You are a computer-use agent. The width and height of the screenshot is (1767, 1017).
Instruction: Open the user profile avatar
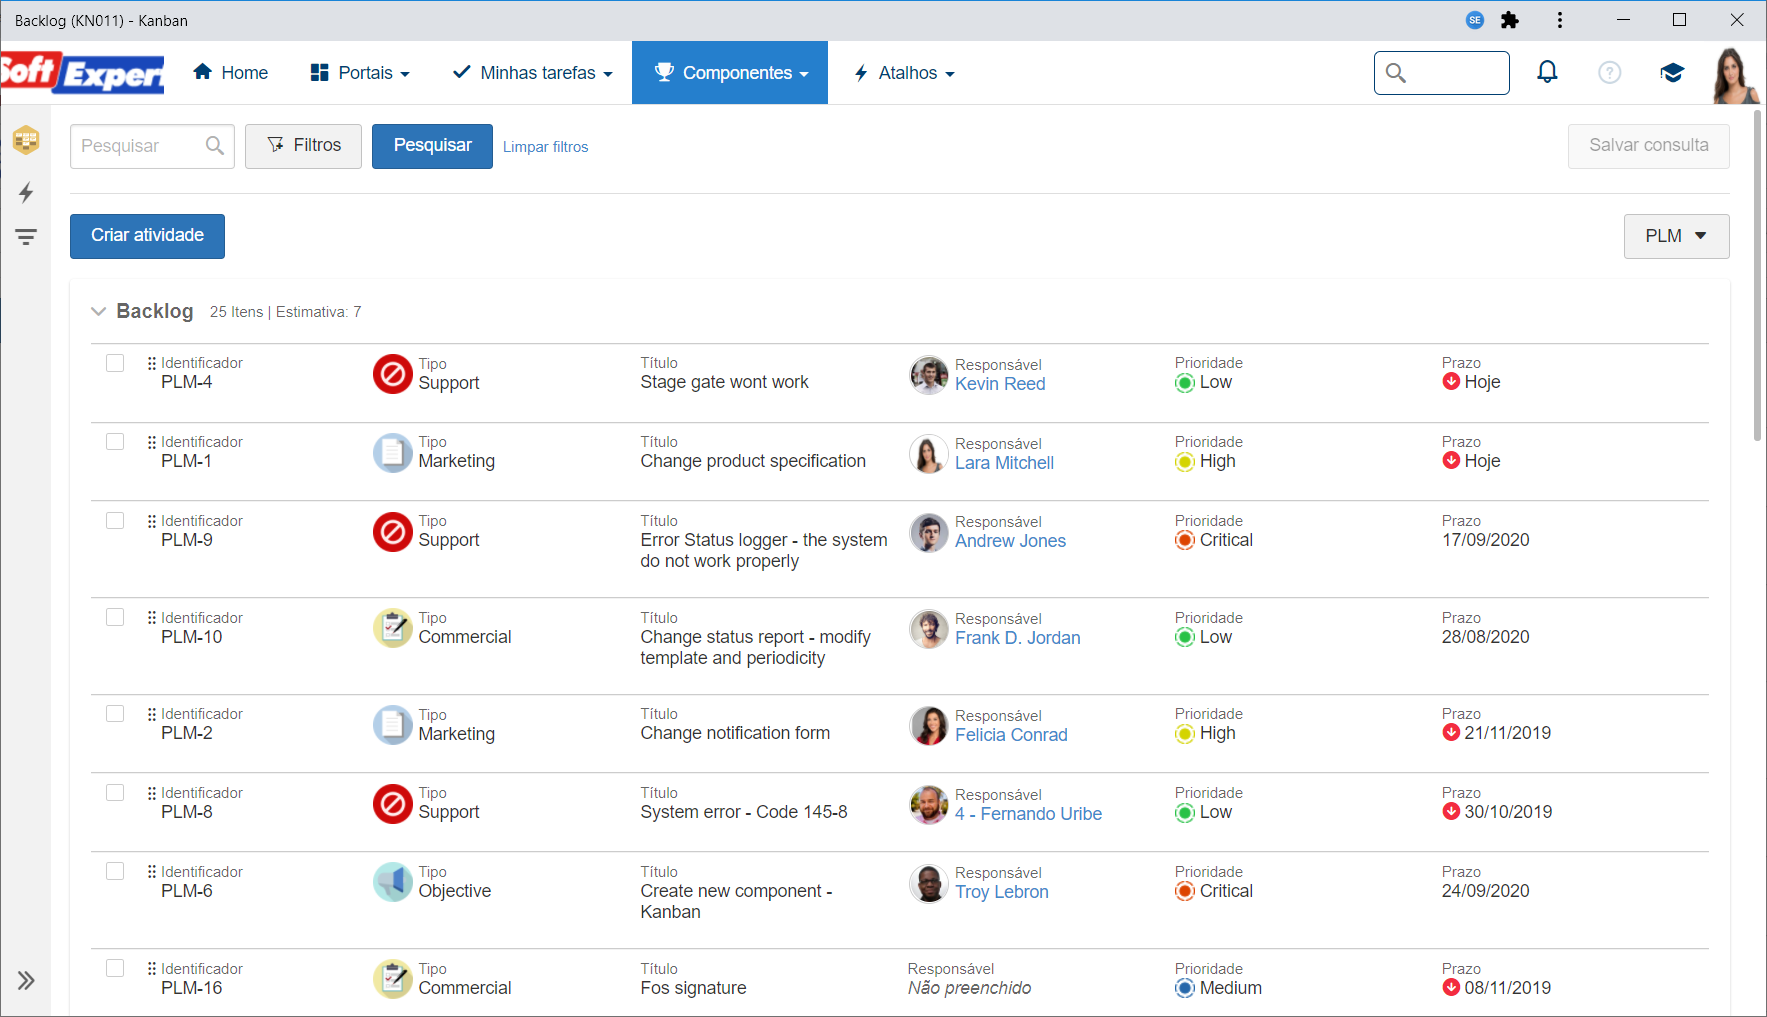[x=1735, y=75]
